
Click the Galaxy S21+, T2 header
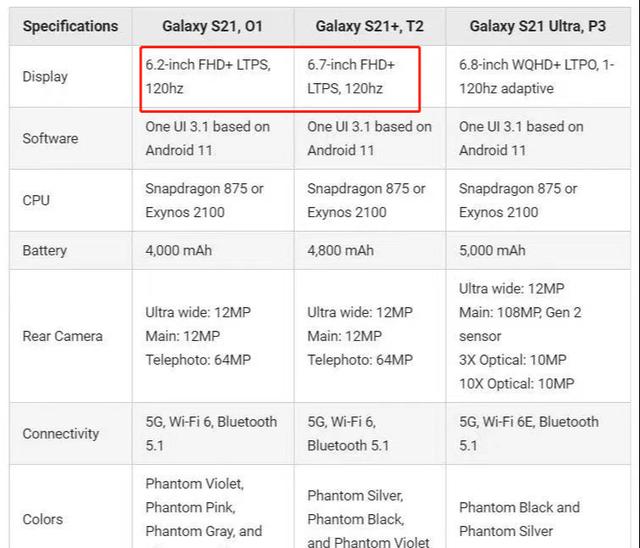click(369, 26)
